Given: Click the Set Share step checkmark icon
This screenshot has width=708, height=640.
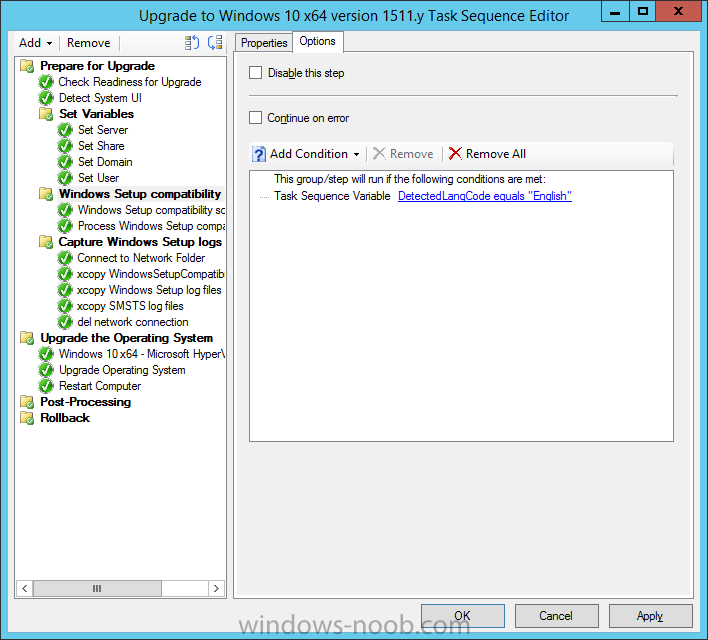Looking at the screenshot, I should (x=65, y=146).
